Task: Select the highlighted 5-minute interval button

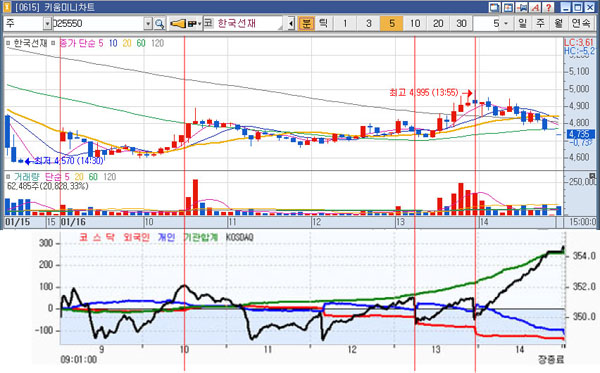Action: [x=391, y=23]
